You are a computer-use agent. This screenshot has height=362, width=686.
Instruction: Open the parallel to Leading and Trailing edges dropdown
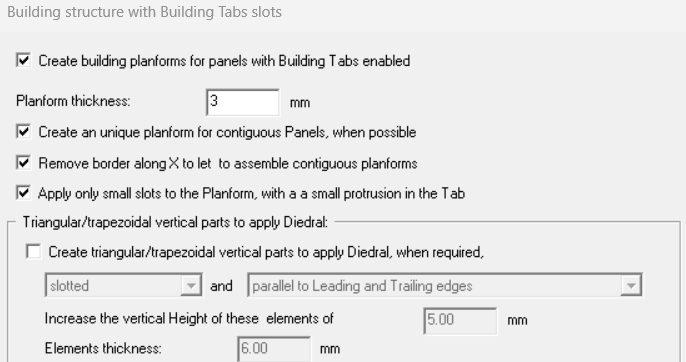445,285
